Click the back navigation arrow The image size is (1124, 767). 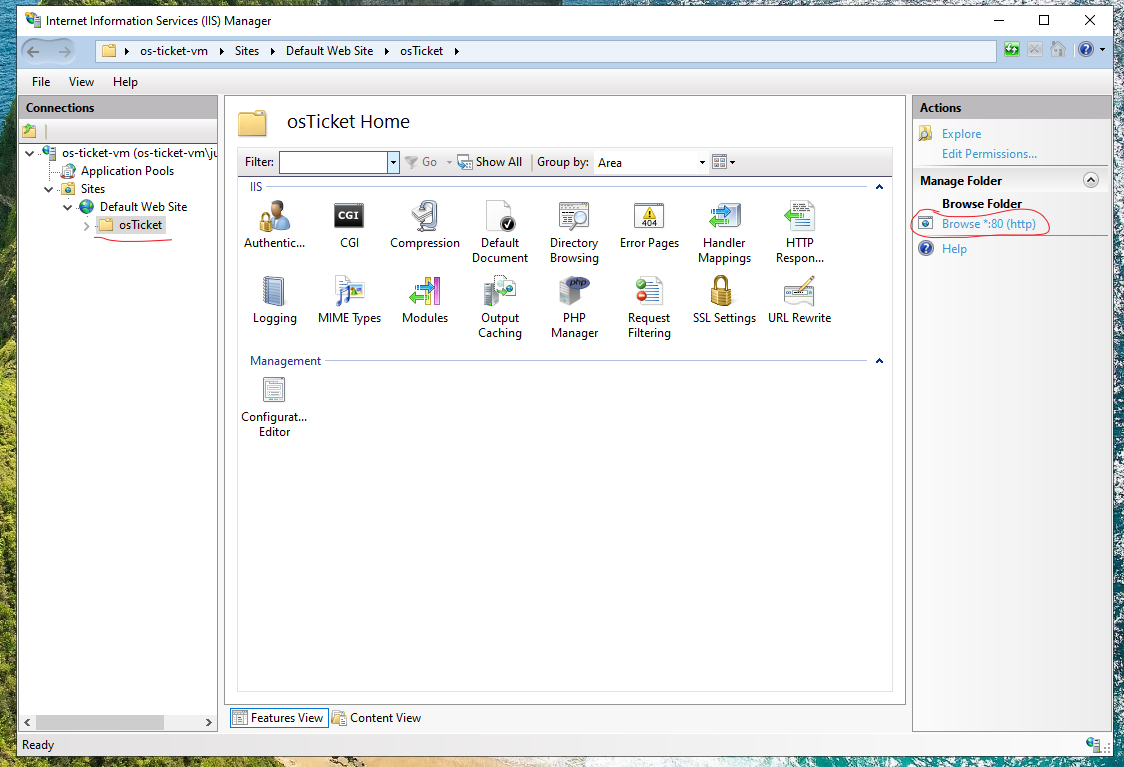(x=33, y=51)
